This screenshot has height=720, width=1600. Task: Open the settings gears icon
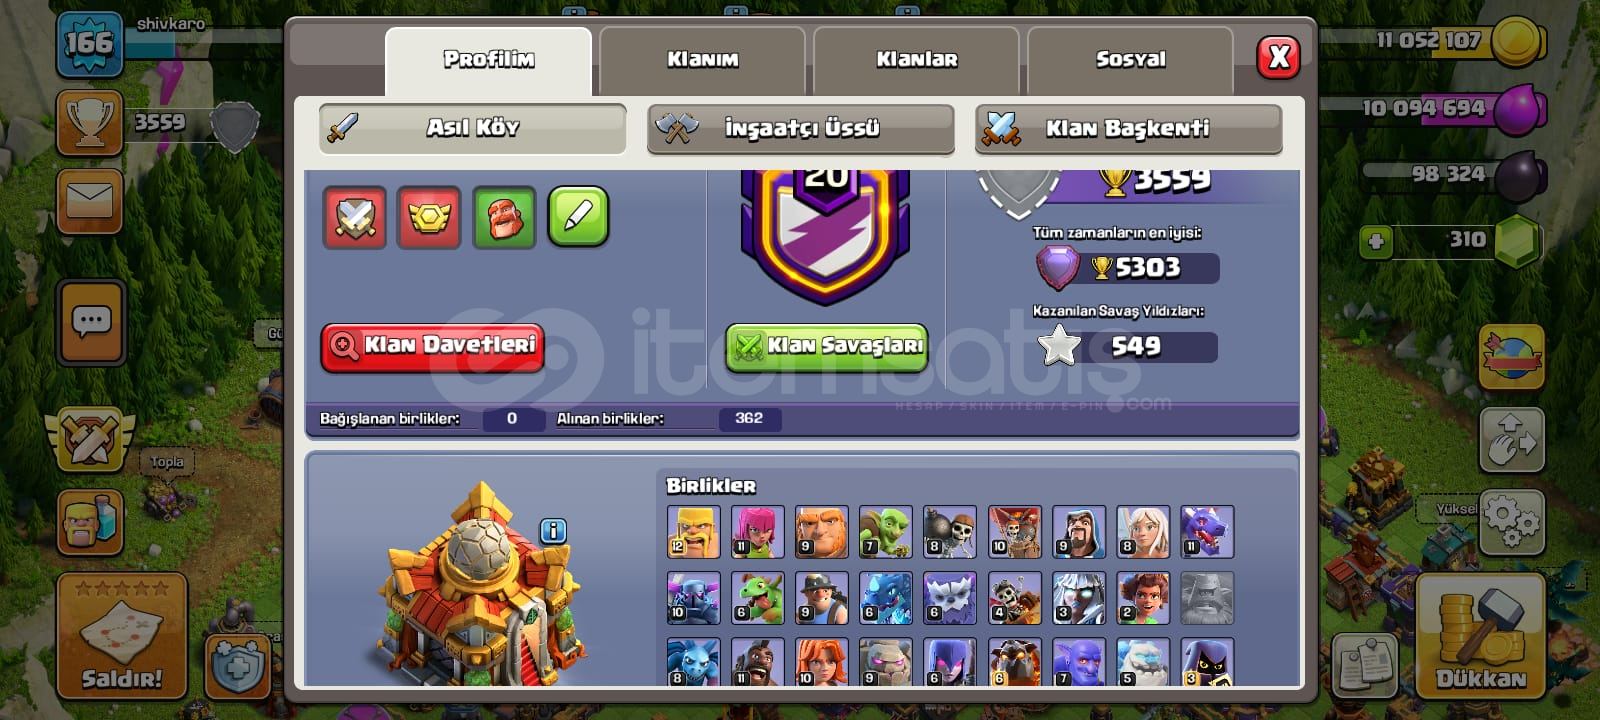coord(1511,521)
